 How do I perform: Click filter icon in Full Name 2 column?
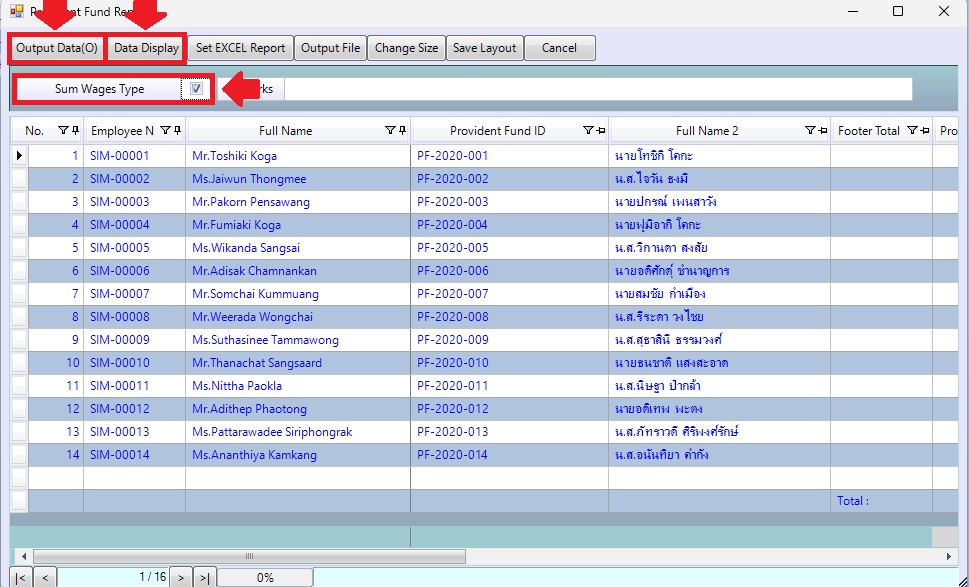click(x=810, y=131)
